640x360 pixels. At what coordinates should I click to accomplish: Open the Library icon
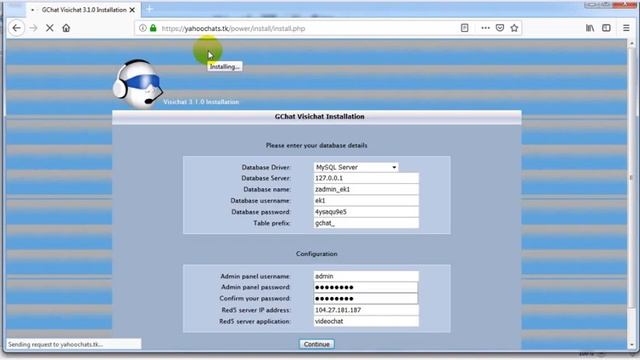[590, 28]
